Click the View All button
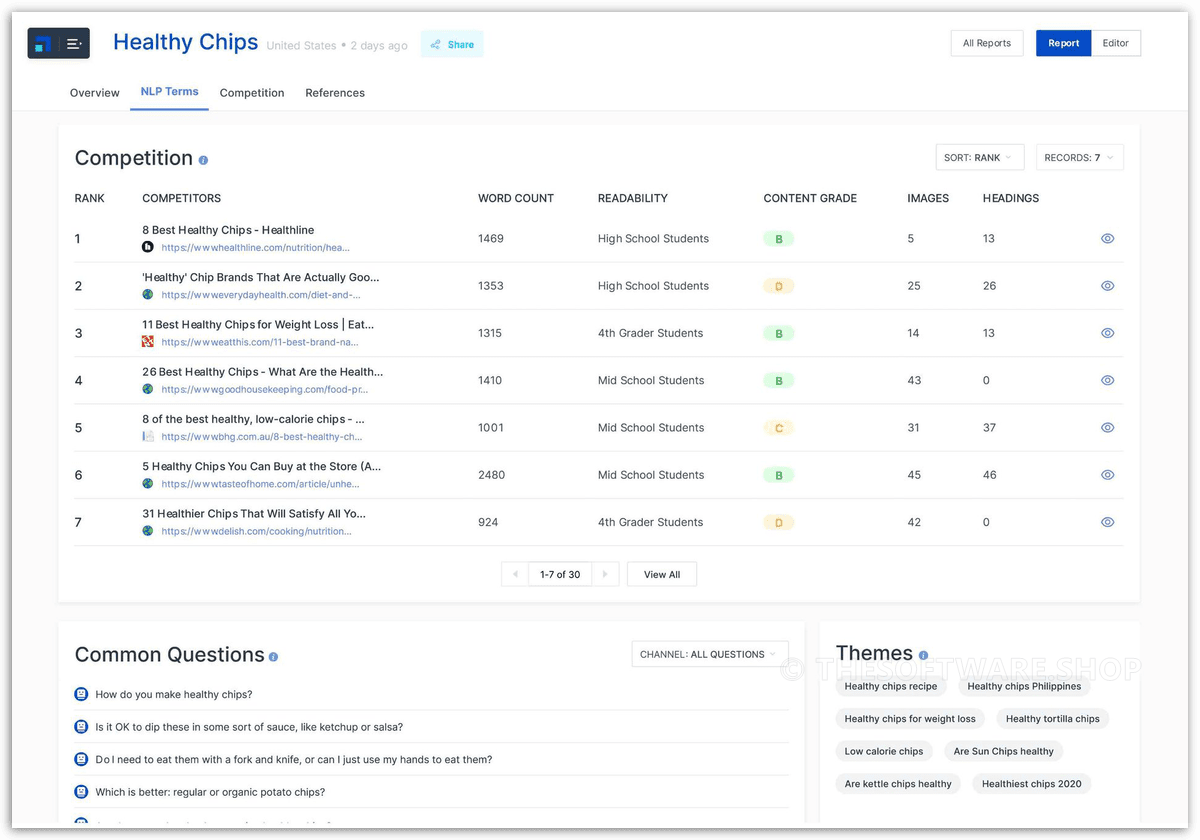The width and height of the screenshot is (1200, 840). (x=662, y=574)
